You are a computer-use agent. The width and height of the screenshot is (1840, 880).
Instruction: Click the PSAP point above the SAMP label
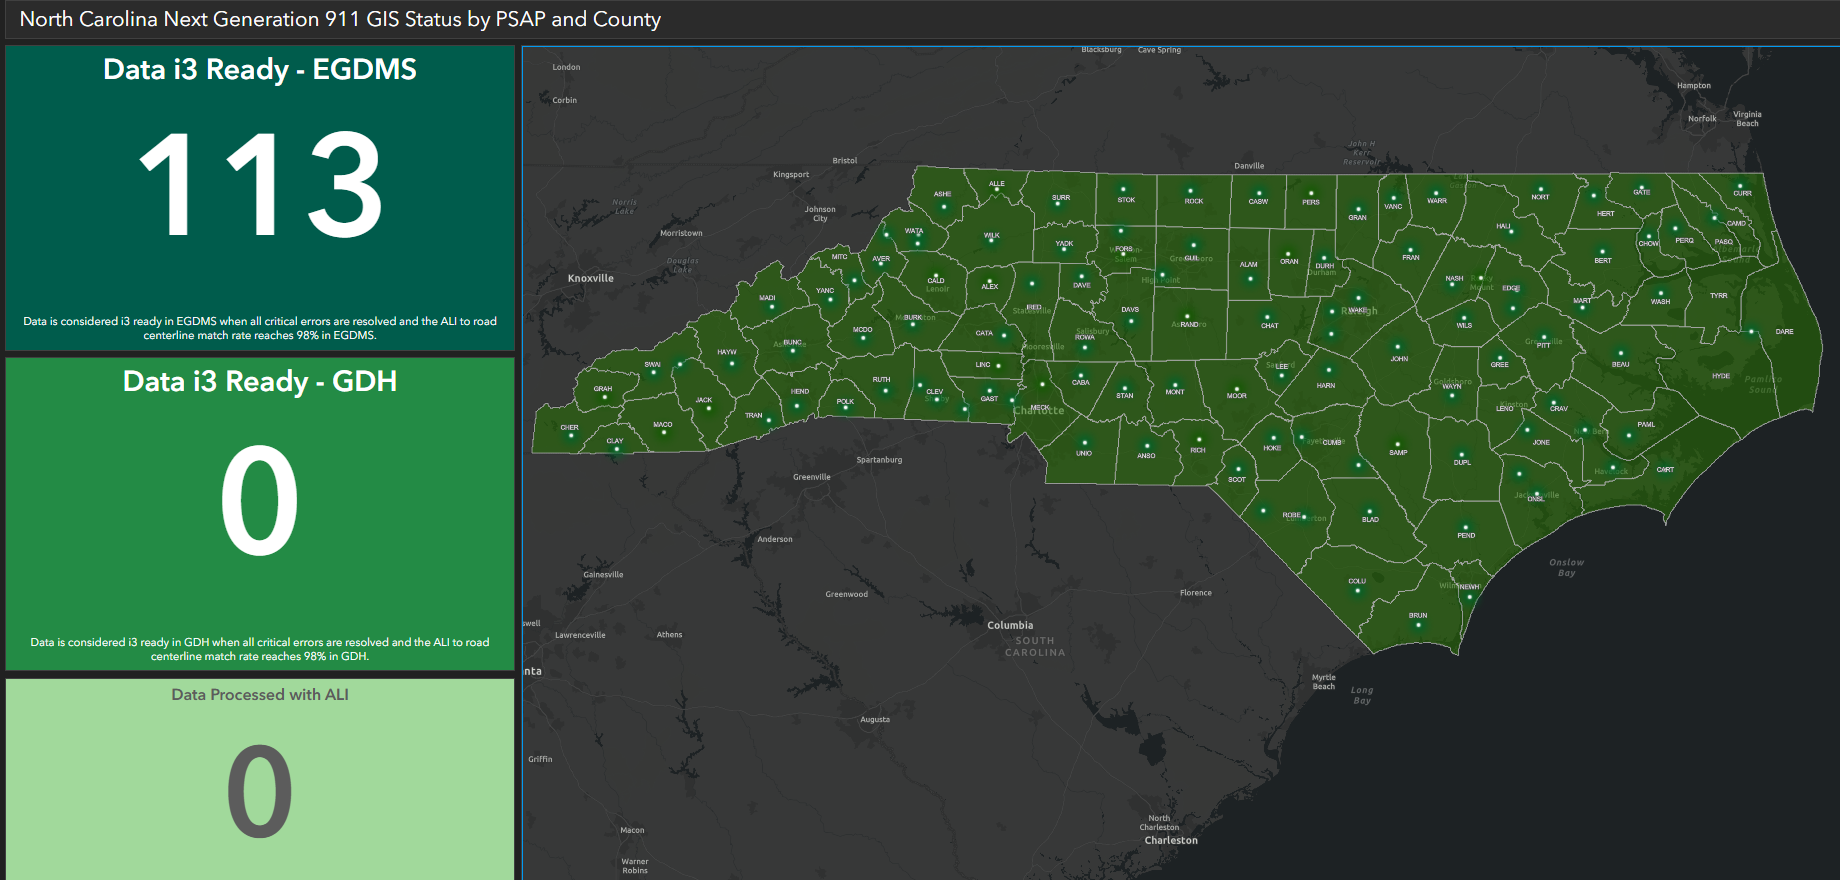(1397, 444)
